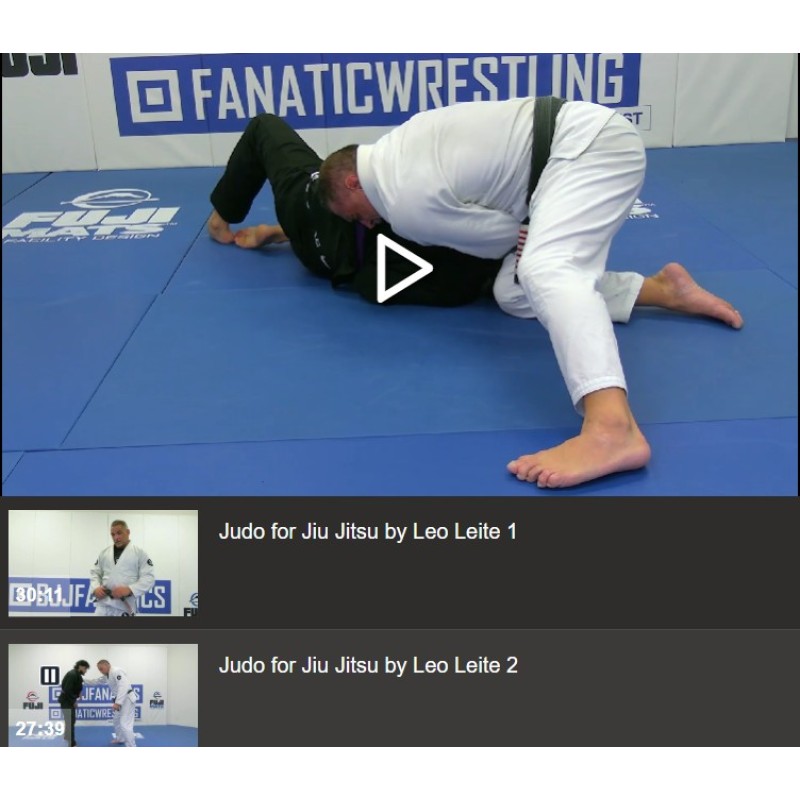
Task: Click the large play triangle on the video
Action: 404,268
